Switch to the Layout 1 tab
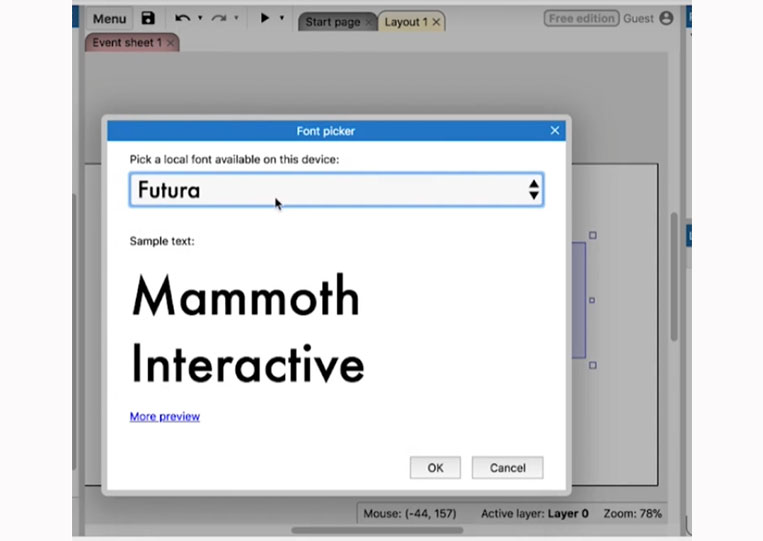Viewport: 763px width, 541px height. pos(406,22)
